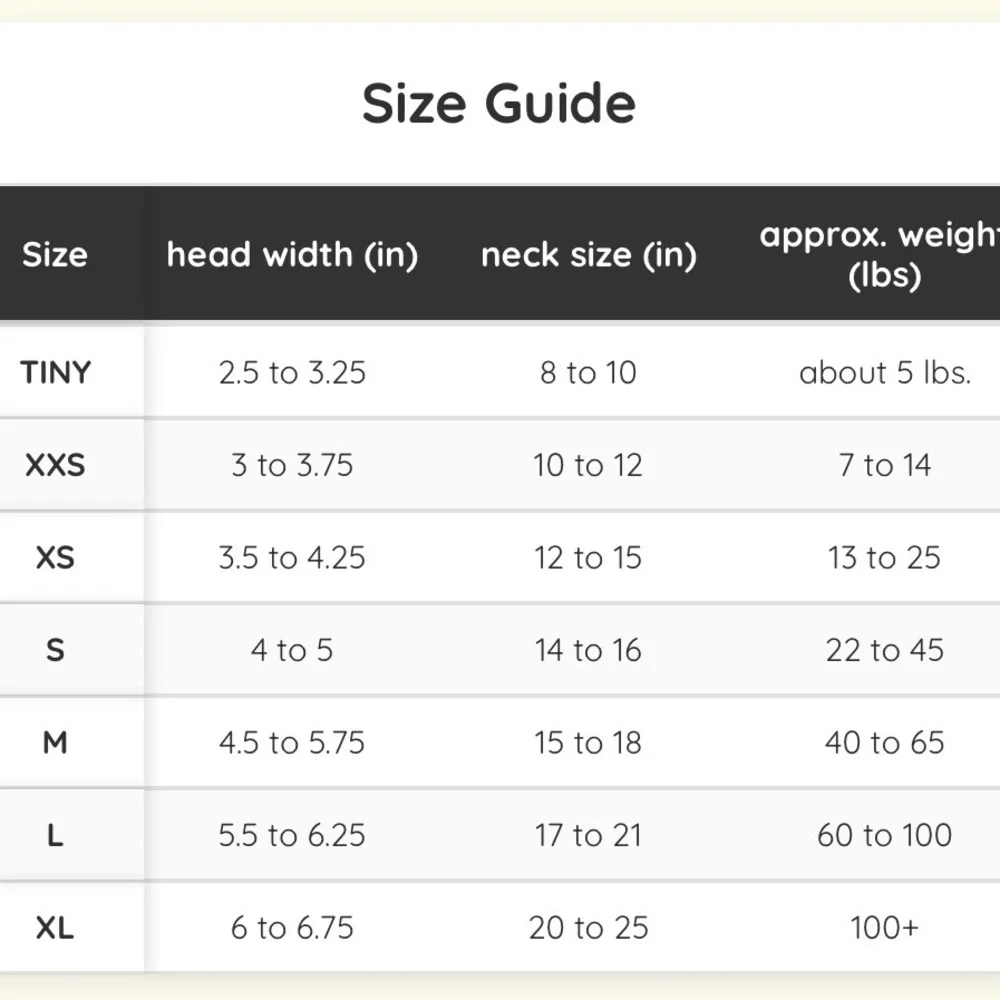
Task: Click the 10 to 12 neck size cell
Action: tap(588, 465)
